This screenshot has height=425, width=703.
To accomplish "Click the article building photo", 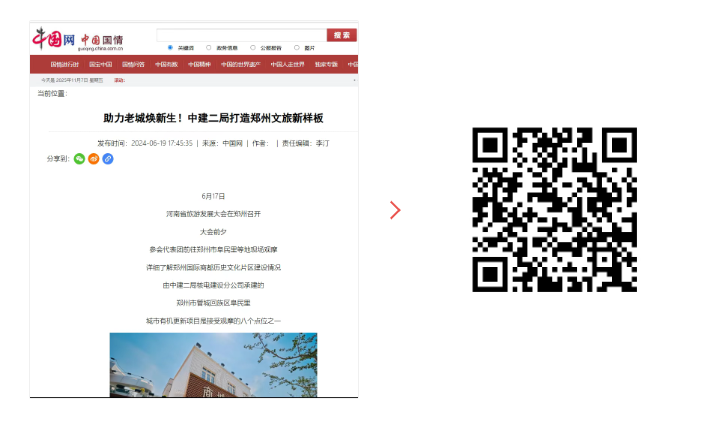I will [x=213, y=364].
